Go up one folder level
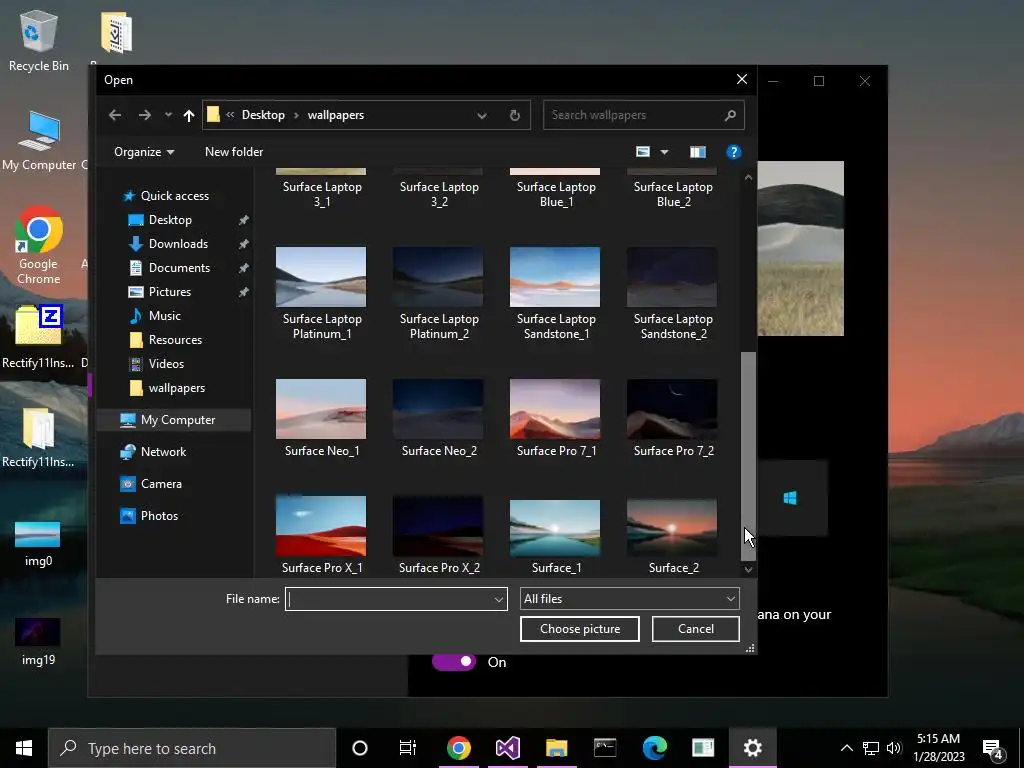This screenshot has width=1024, height=768. 189,115
